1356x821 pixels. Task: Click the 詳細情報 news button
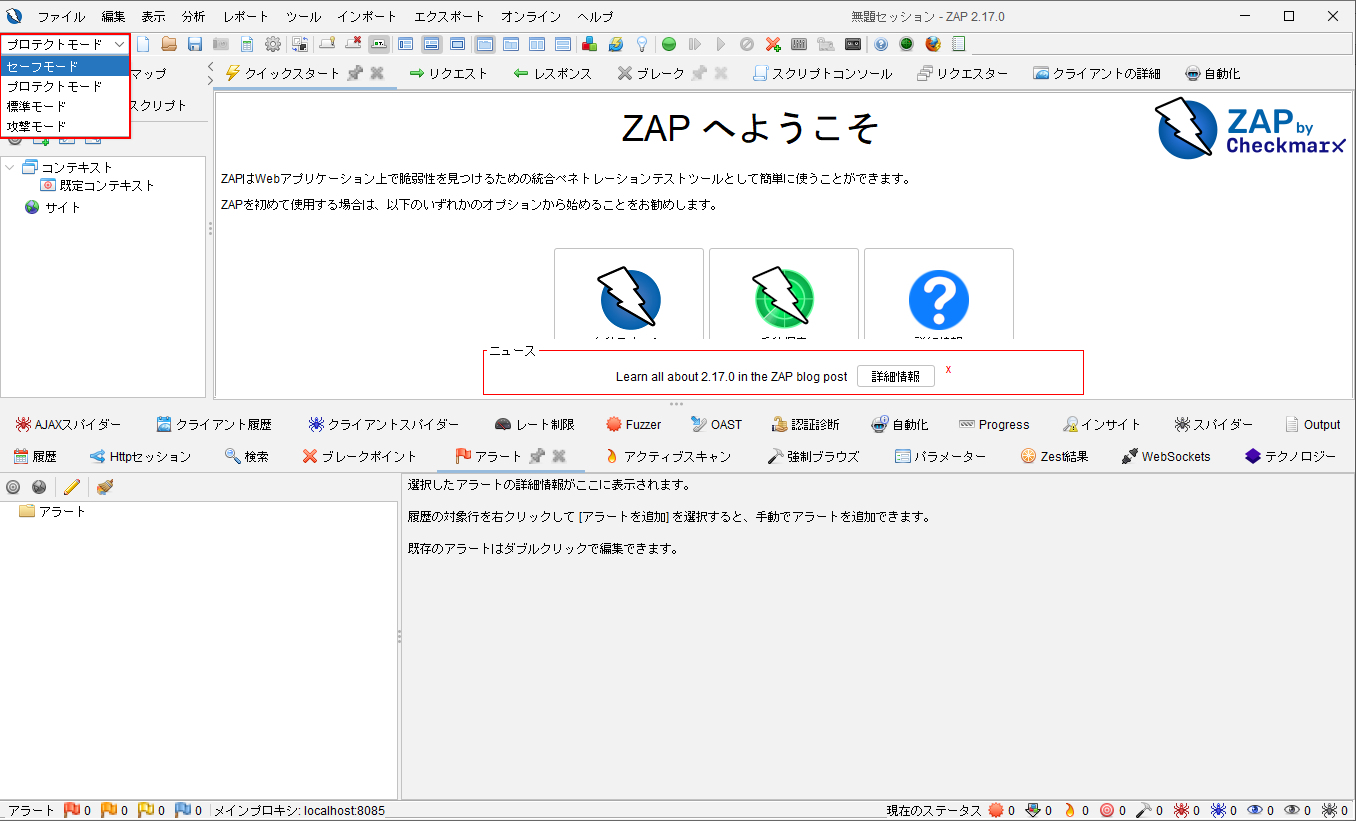click(x=896, y=376)
